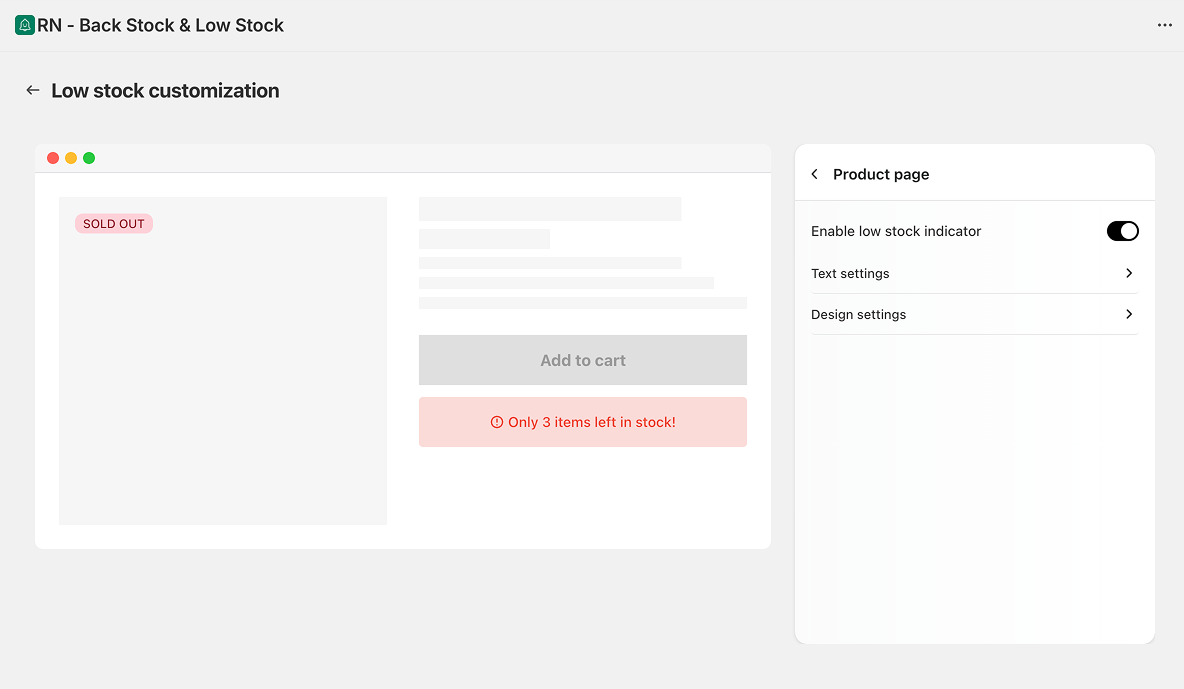Click the 'Only 3 items left in stock!' text

(x=592, y=422)
